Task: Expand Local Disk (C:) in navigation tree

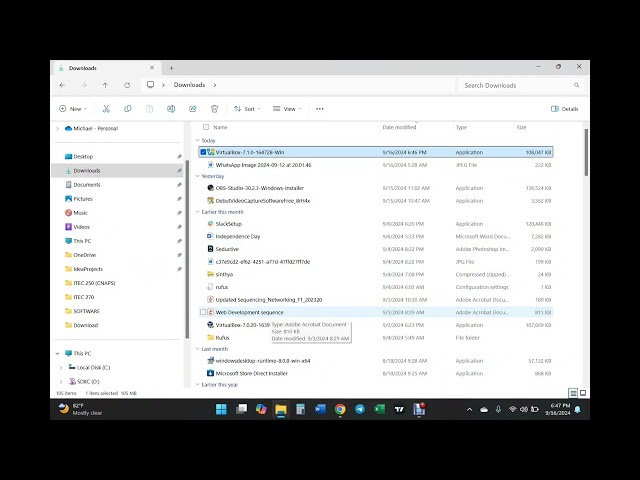Action: point(61,367)
